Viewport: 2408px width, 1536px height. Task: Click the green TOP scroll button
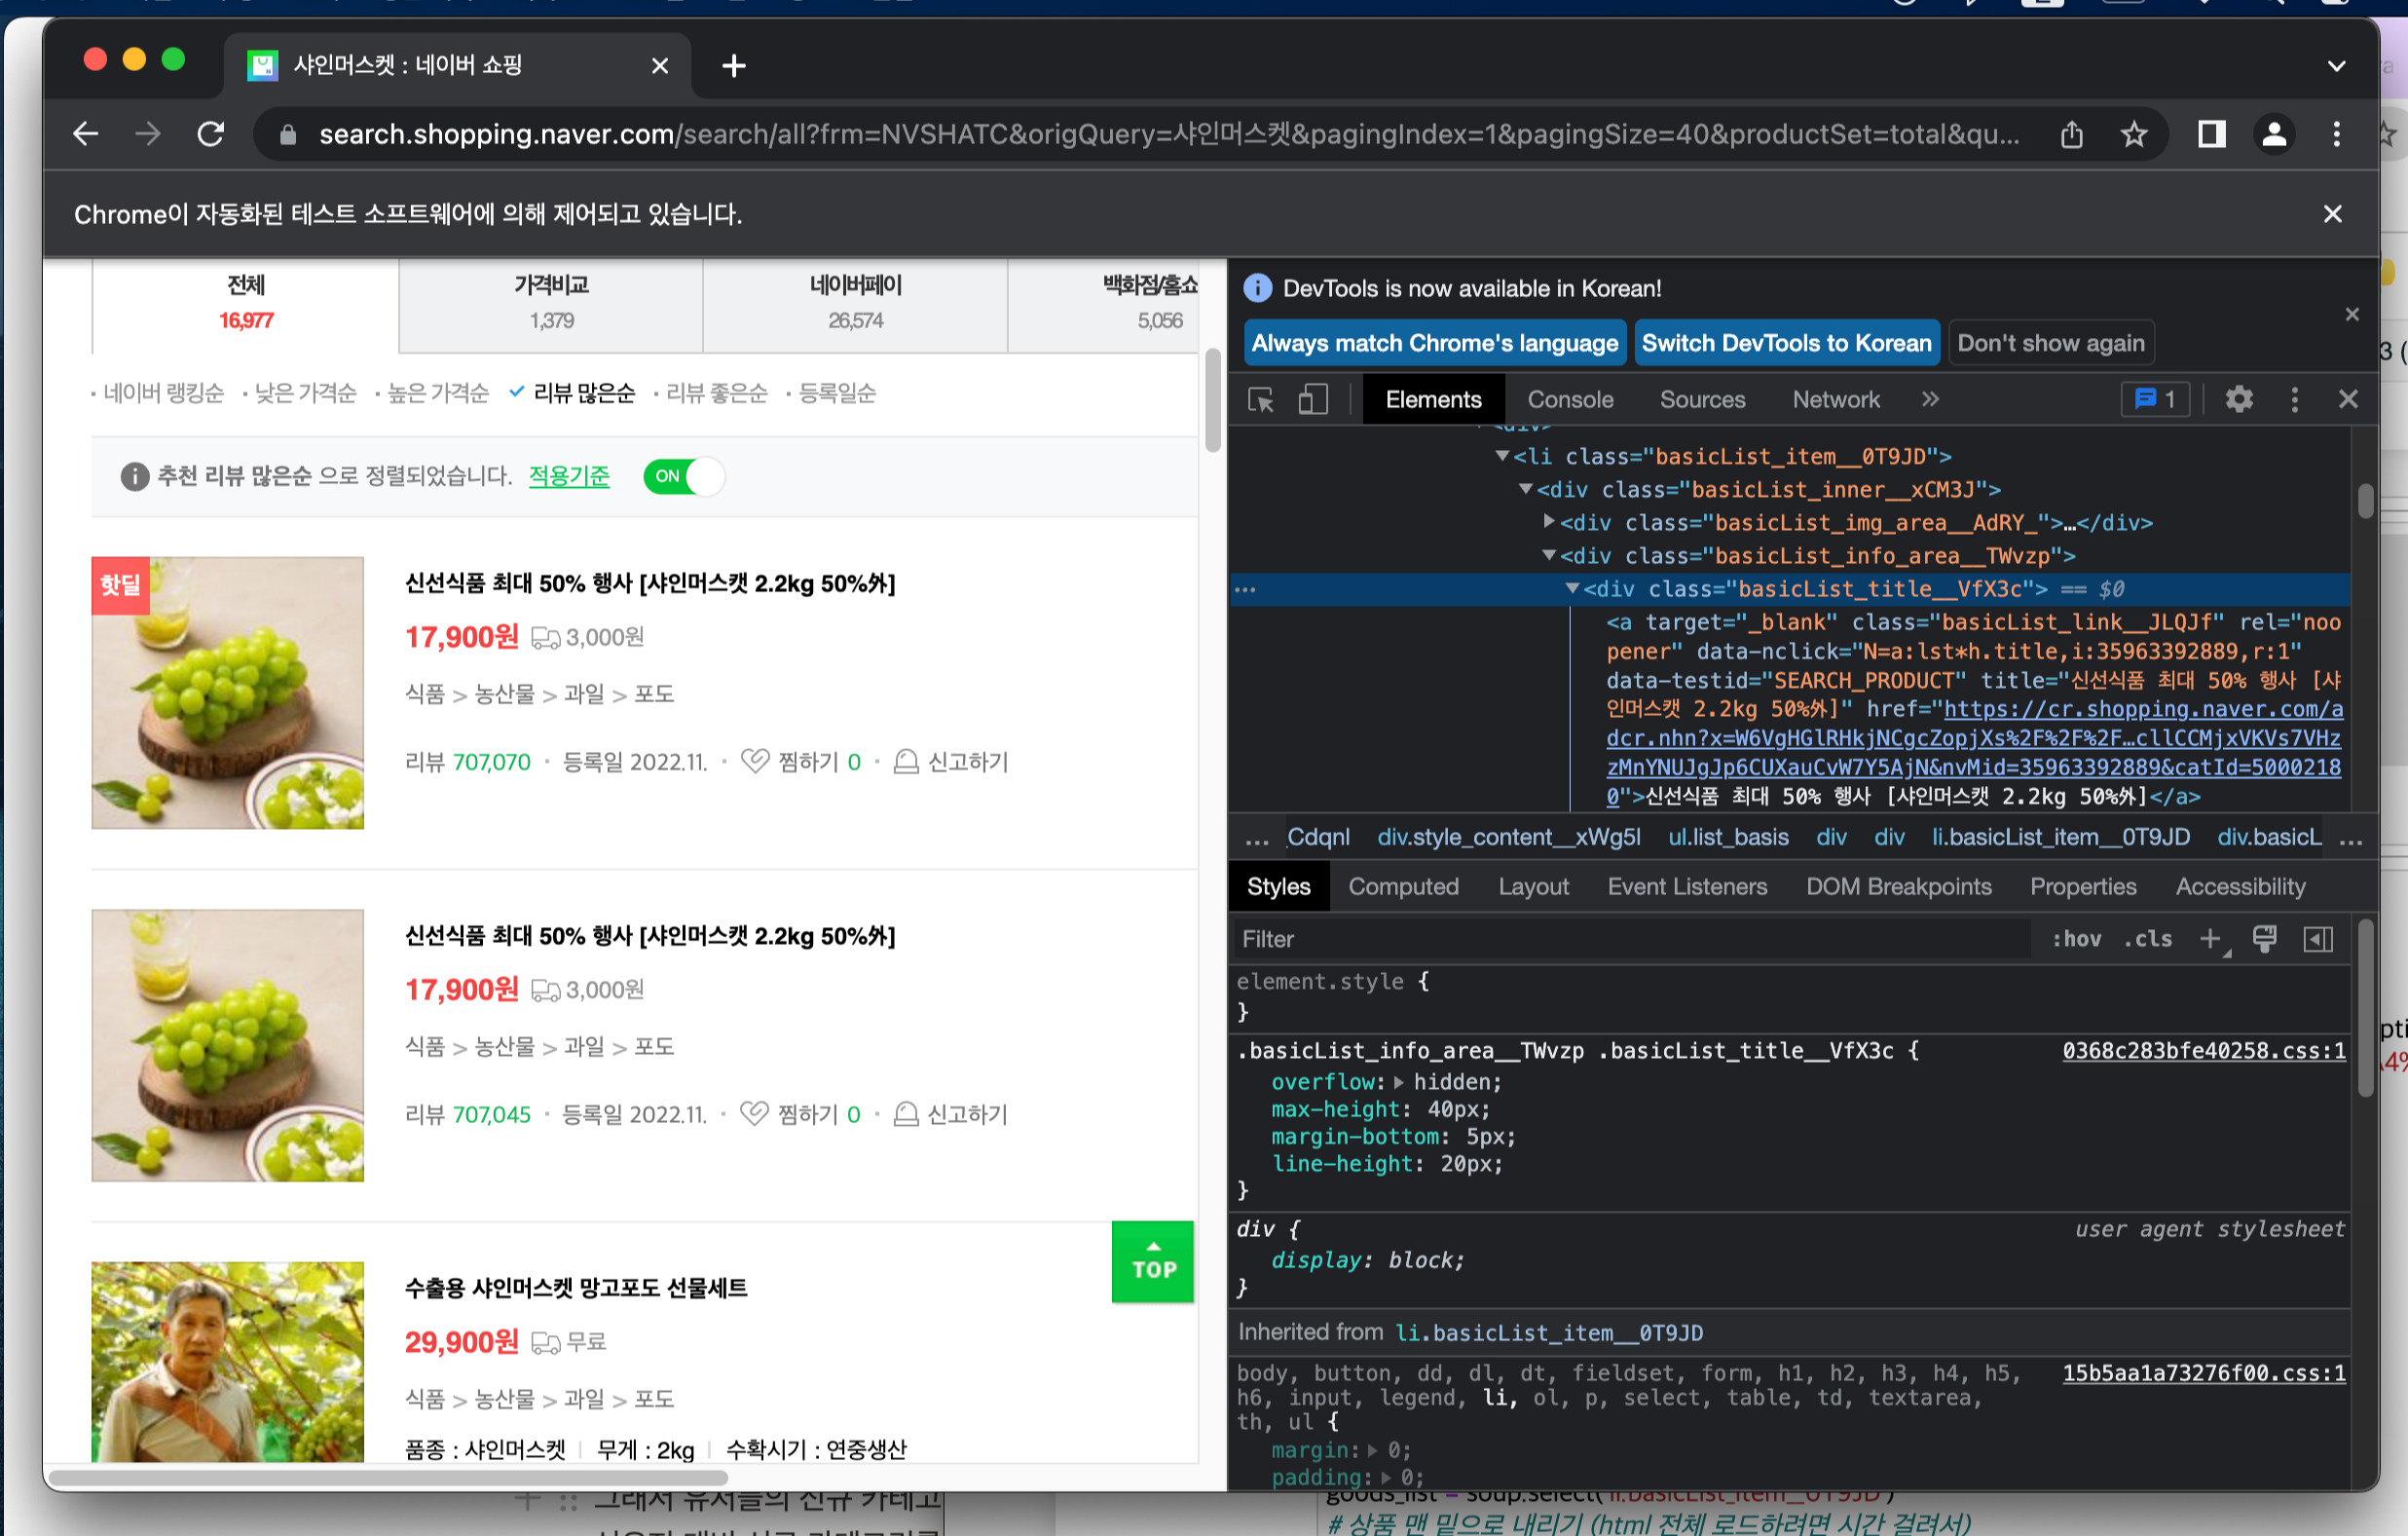[x=1153, y=1261]
